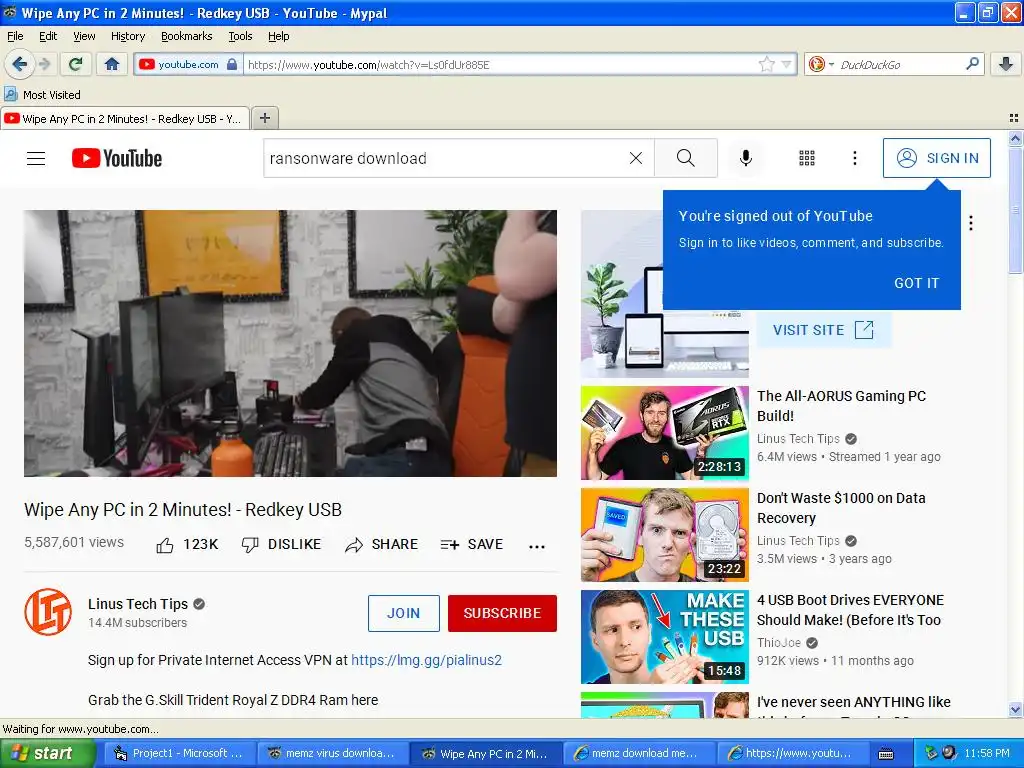1024x768 pixels.
Task: Open the Bookmarks menu
Action: click(187, 36)
